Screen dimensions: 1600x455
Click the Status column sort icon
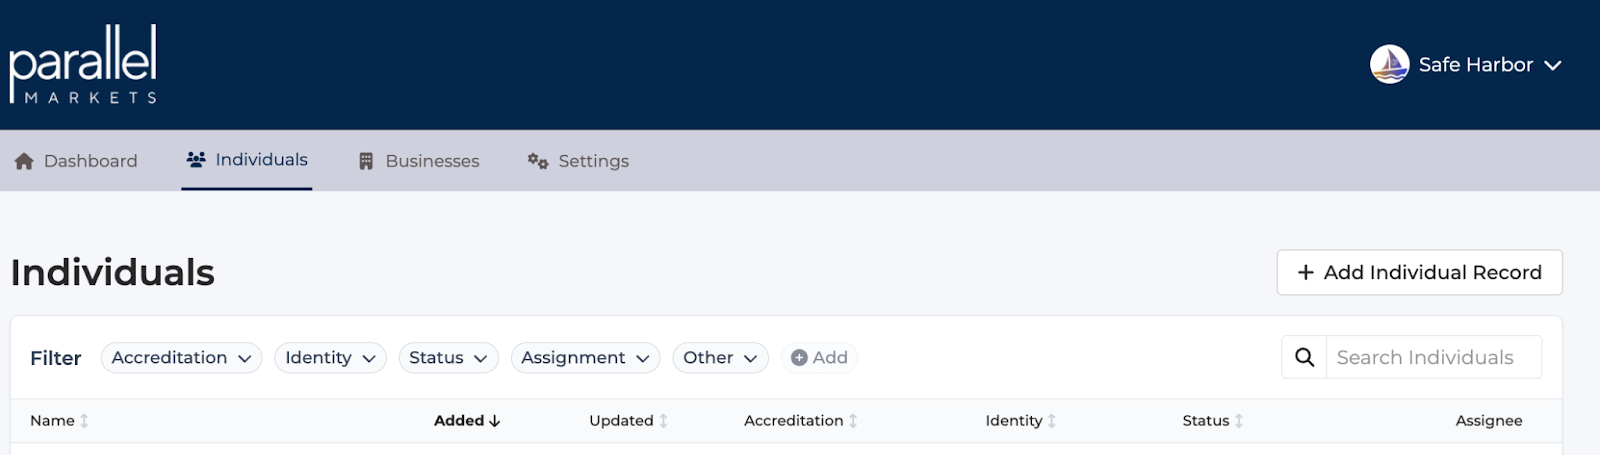[x=1239, y=421]
